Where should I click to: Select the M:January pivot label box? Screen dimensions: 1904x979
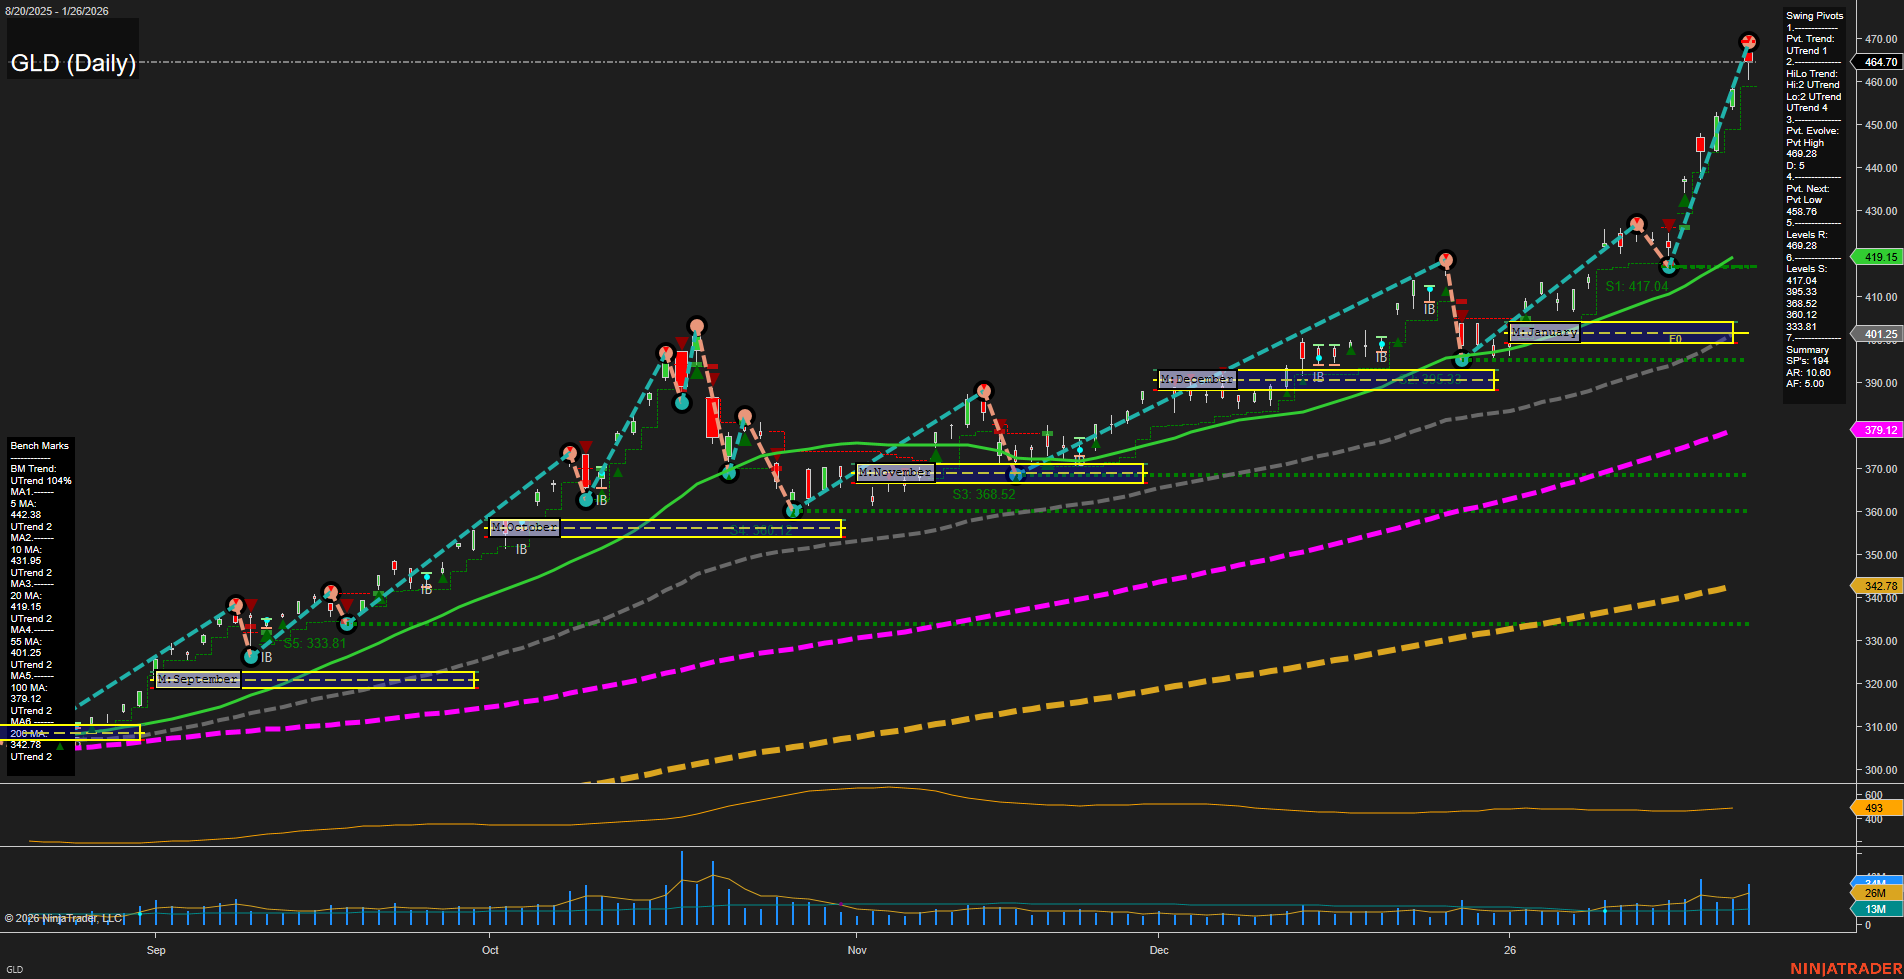(x=1543, y=331)
